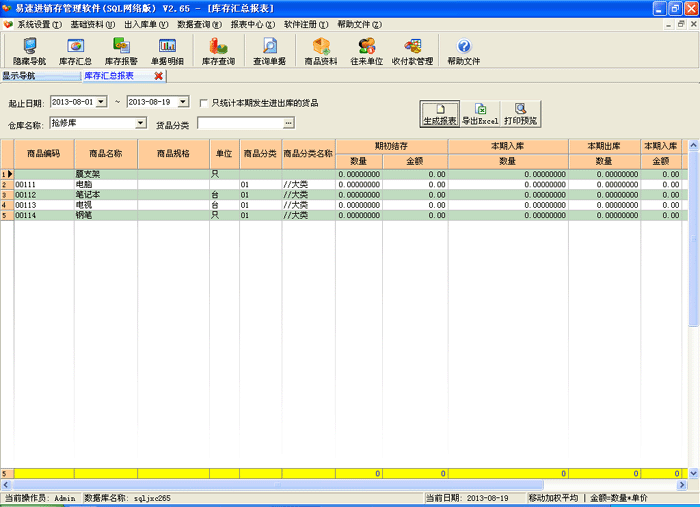Click the 生成报表 button
The image size is (700, 507).
point(440,113)
